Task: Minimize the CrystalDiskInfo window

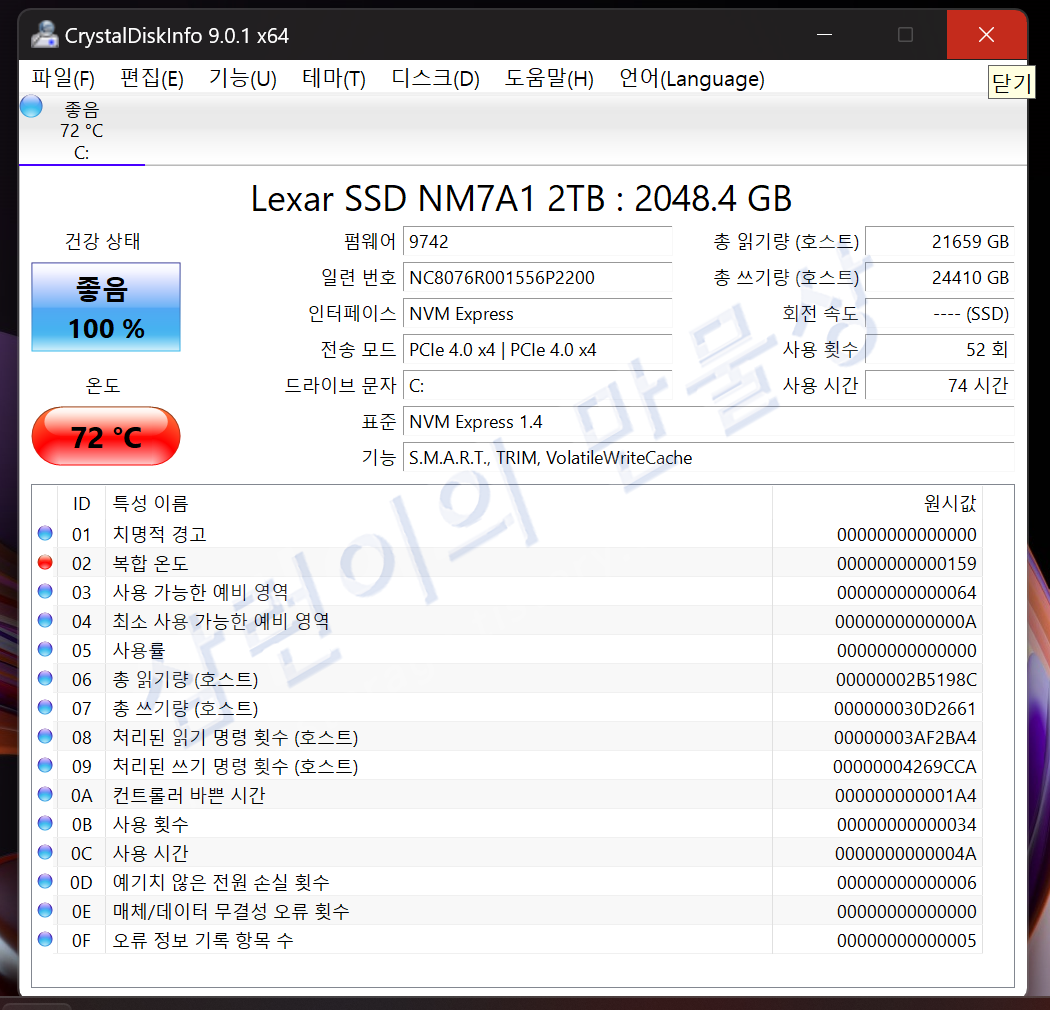Action: 825,35
